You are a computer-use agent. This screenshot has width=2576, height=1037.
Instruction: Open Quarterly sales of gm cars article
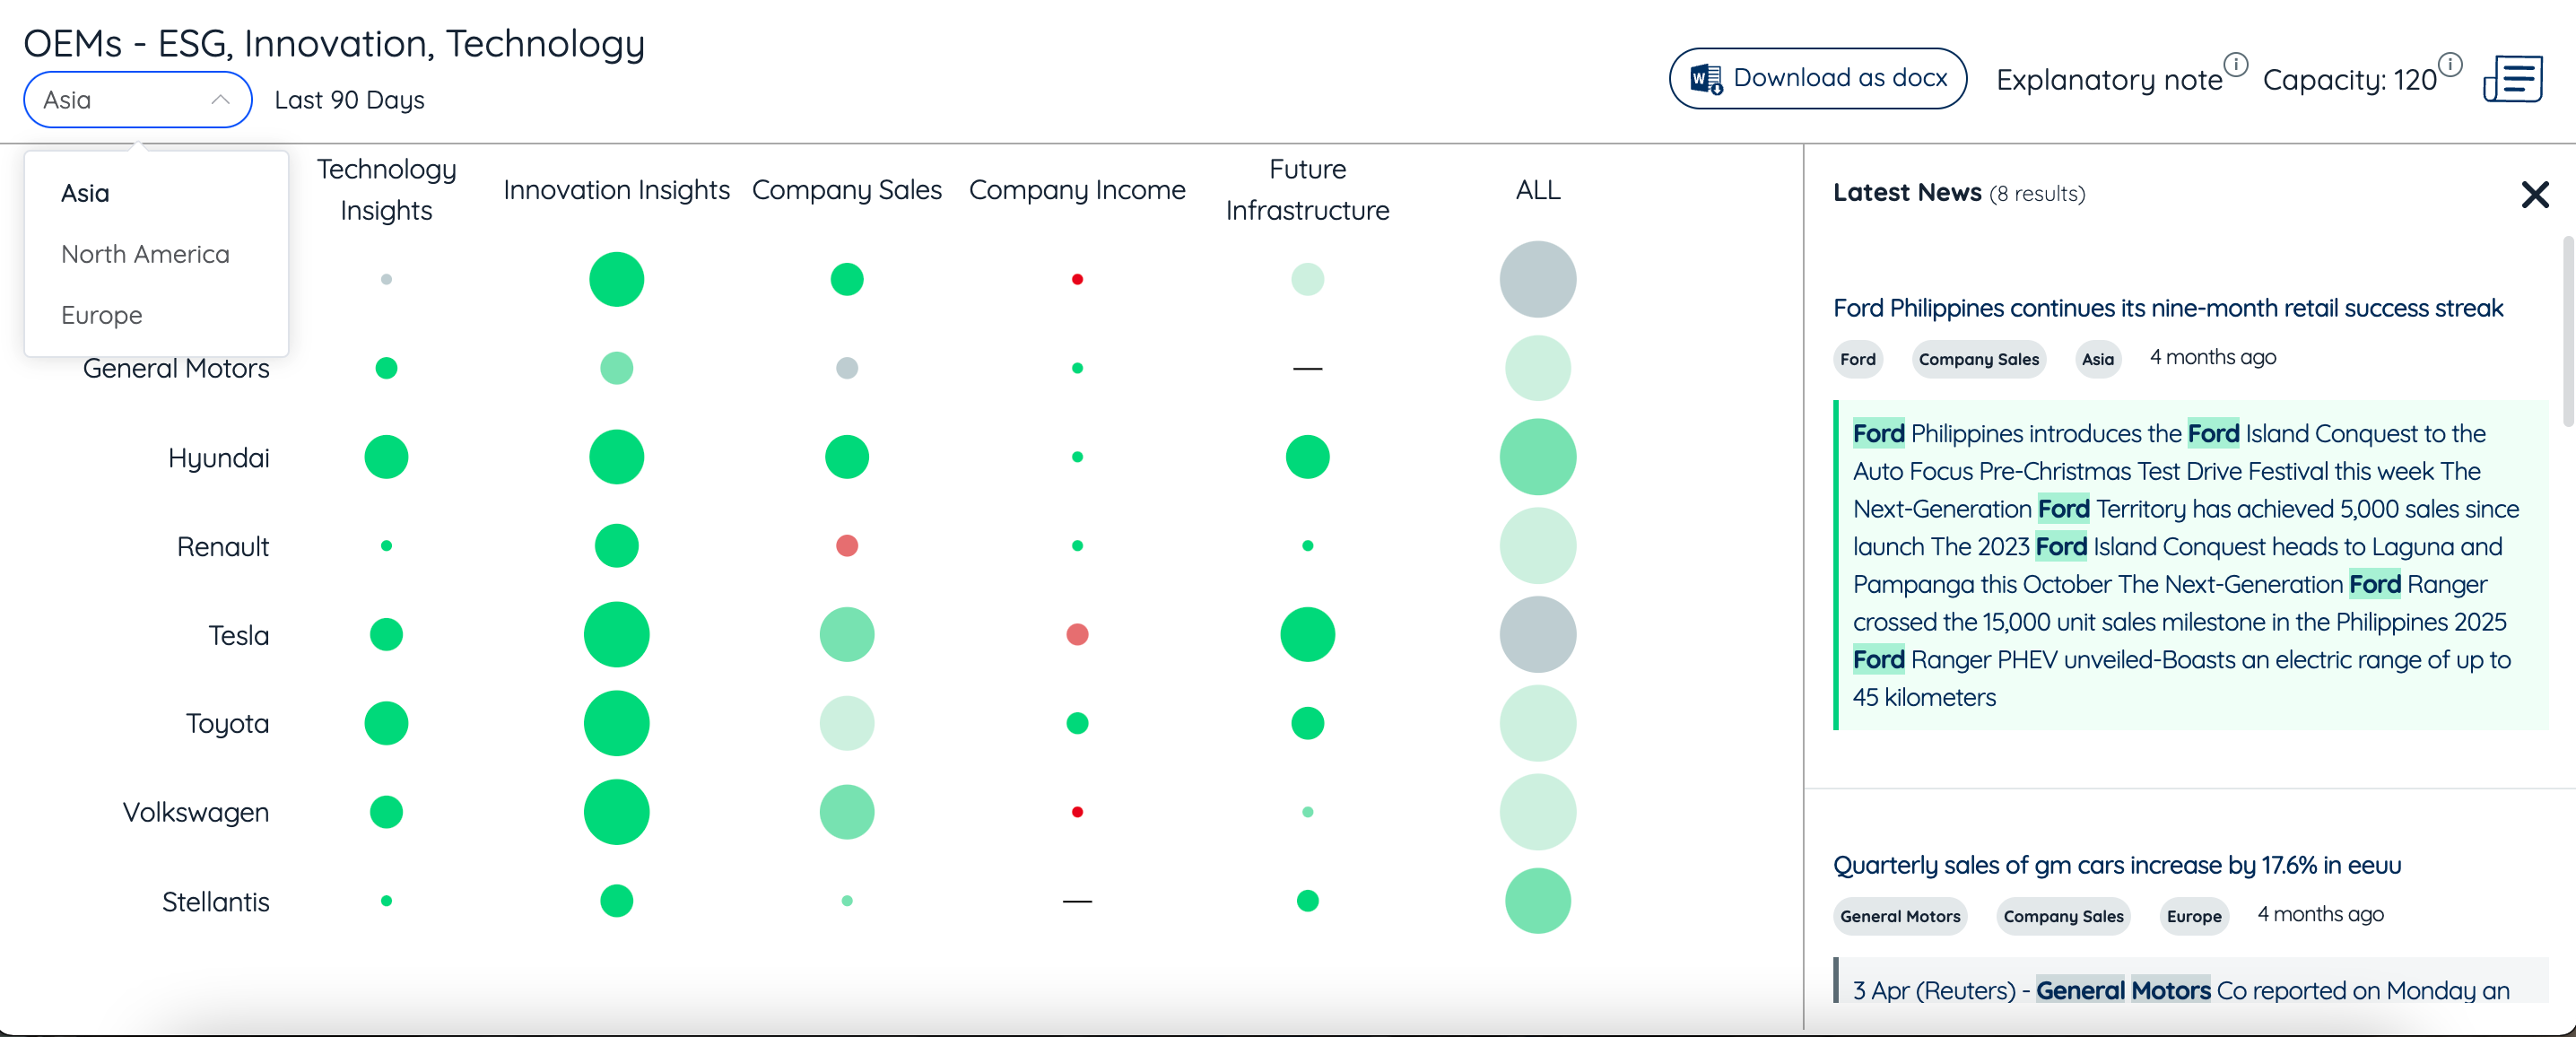pos(2116,865)
